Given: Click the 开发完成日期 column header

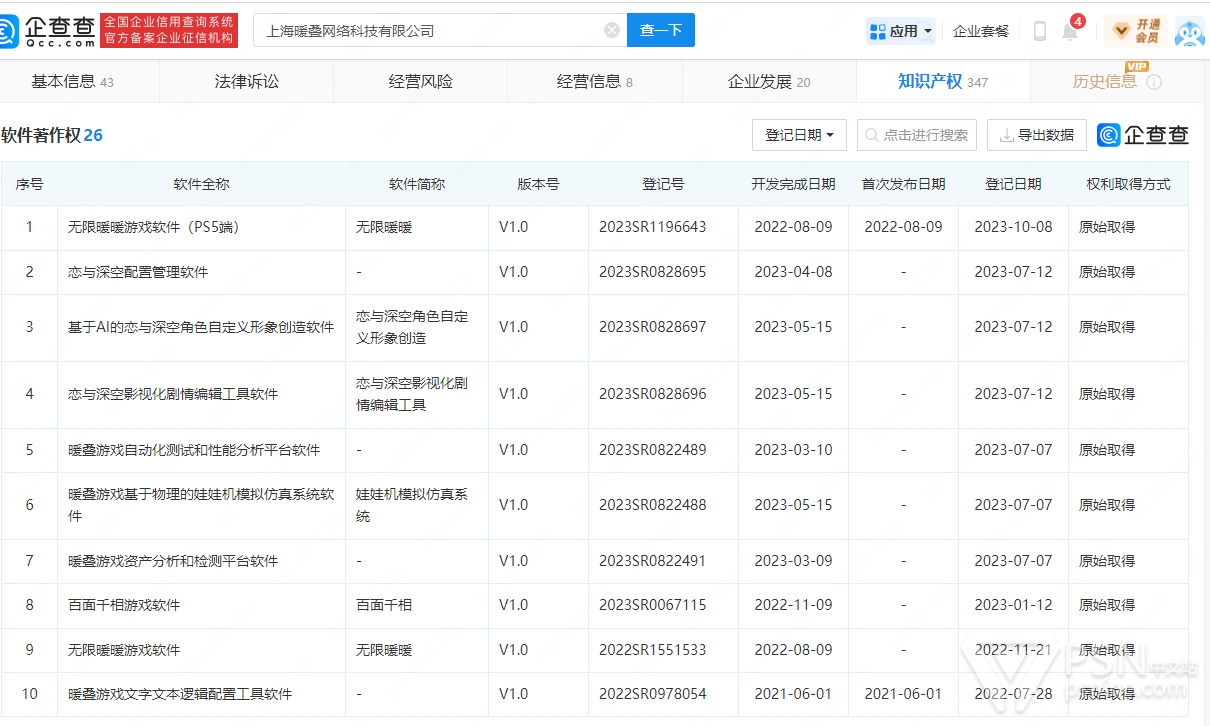Looking at the screenshot, I should [794, 184].
